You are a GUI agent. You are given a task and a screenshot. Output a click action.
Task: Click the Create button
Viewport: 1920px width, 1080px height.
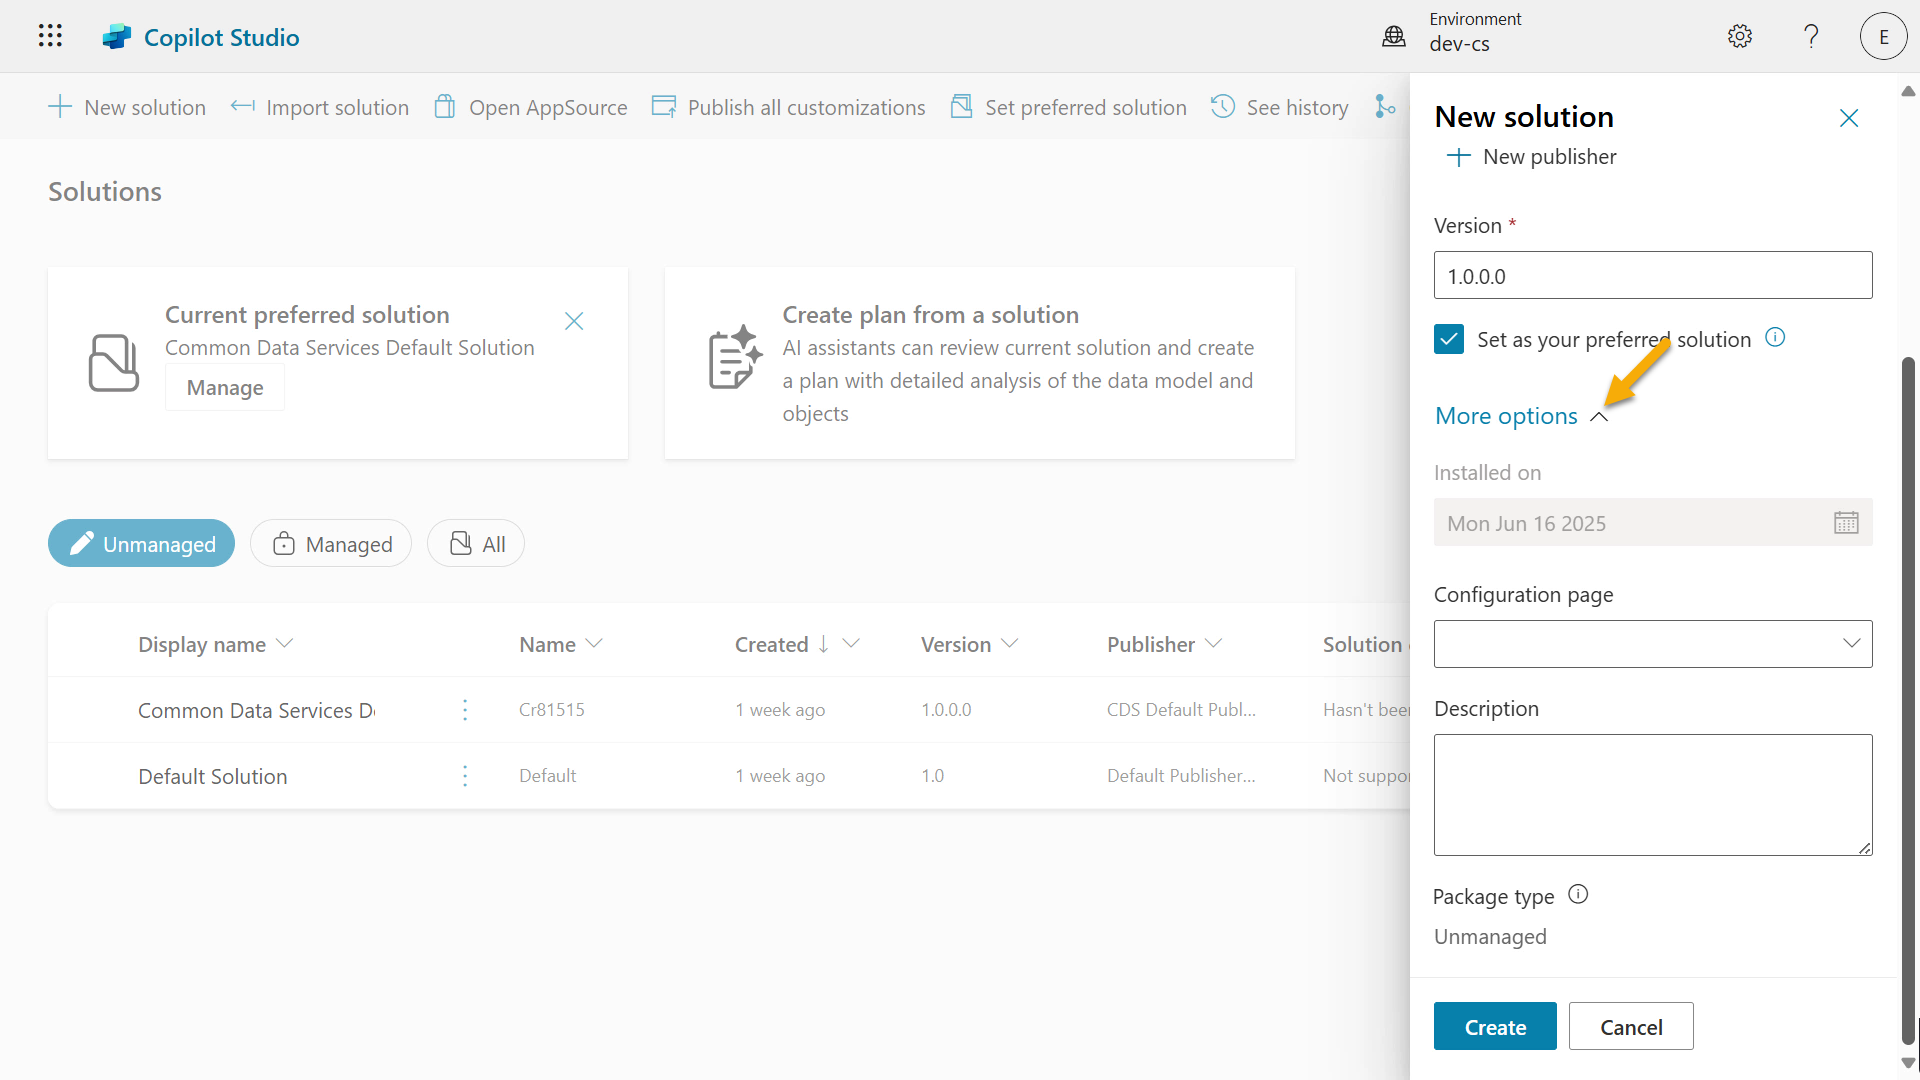point(1494,1026)
